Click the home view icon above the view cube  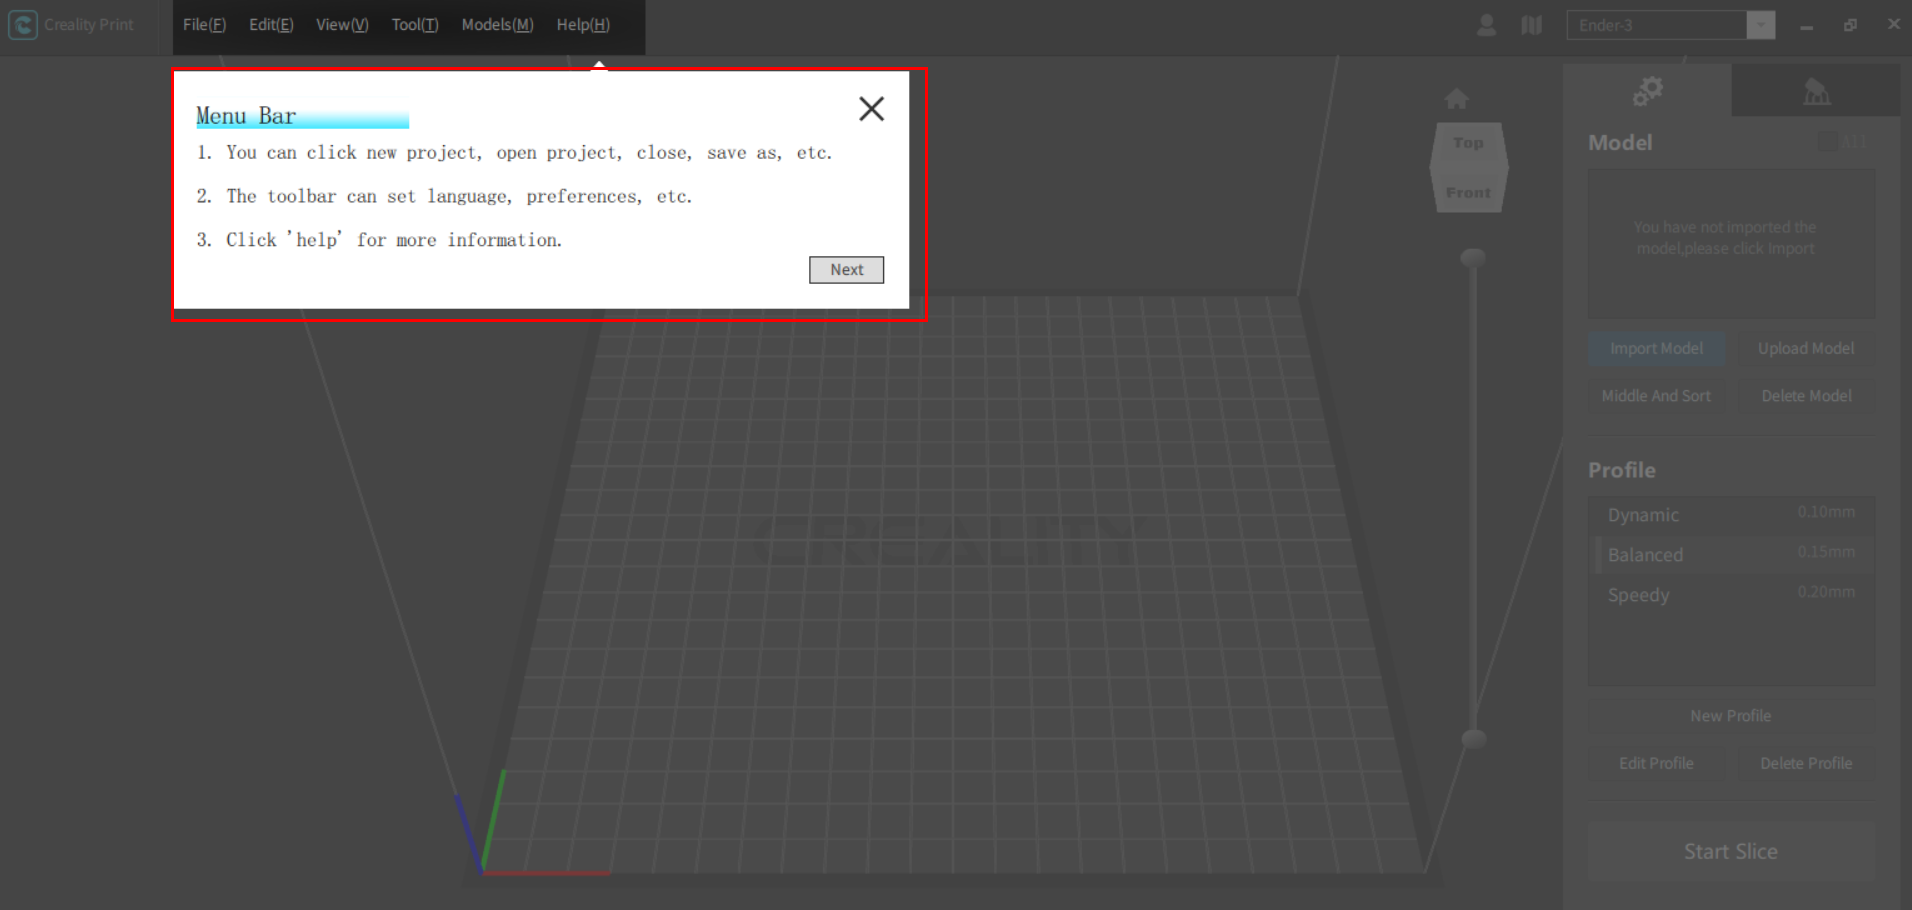[1458, 97]
